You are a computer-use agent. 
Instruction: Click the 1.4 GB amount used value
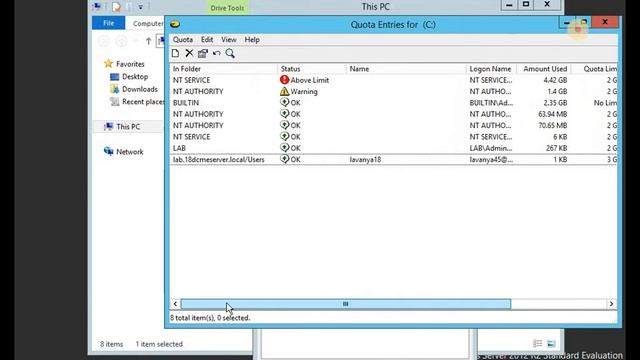point(557,91)
